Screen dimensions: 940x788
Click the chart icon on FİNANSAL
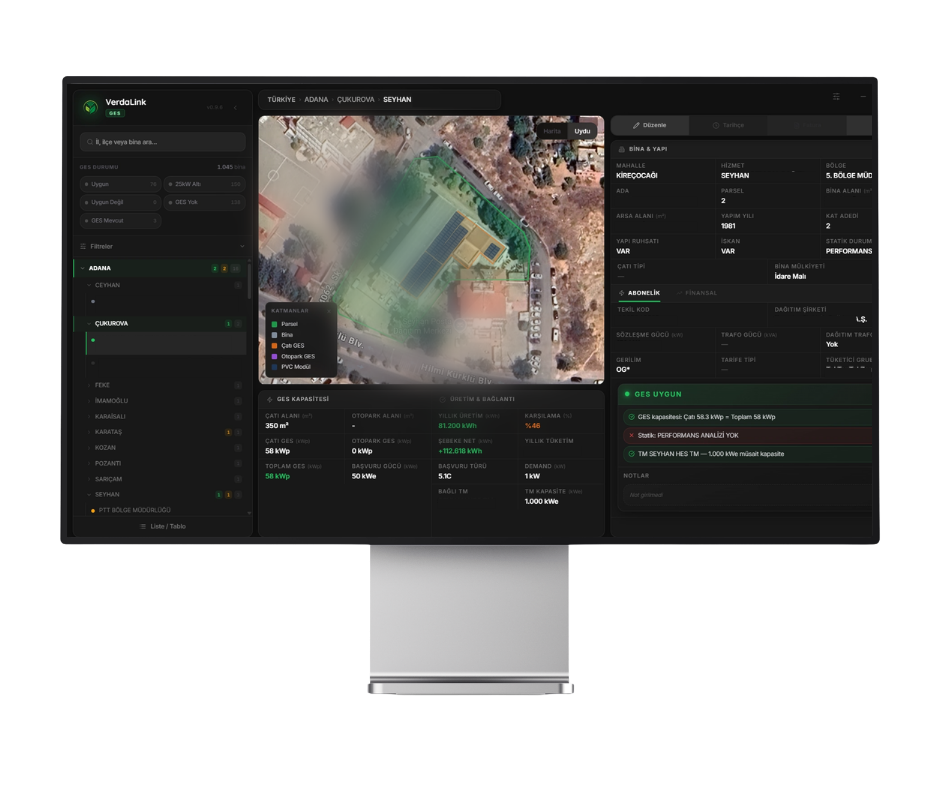click(680, 293)
